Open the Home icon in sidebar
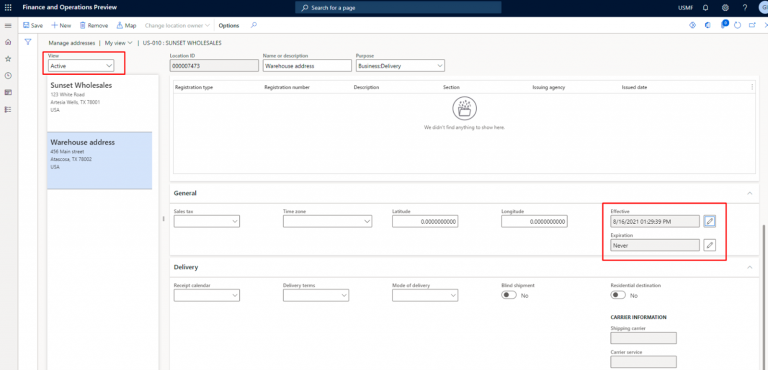 [8, 42]
